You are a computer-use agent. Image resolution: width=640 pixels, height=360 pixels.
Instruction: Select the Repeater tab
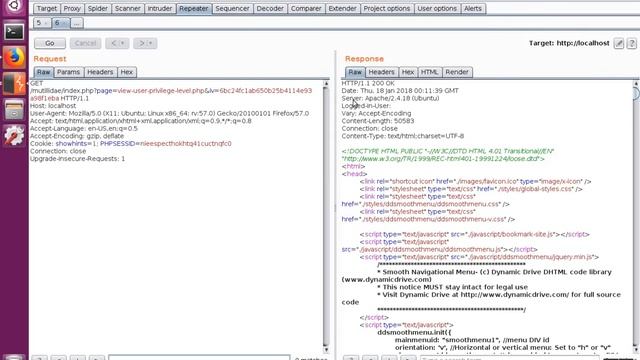(194, 9)
